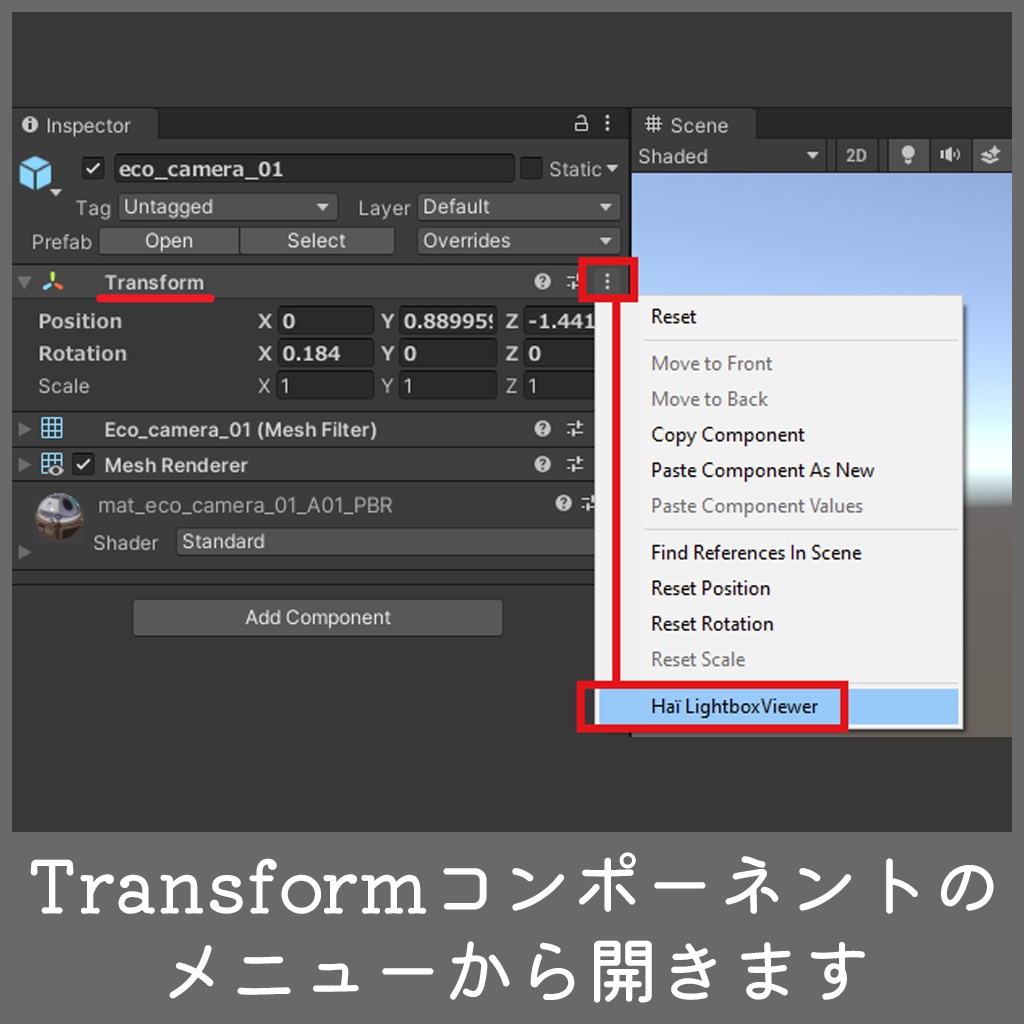
Task: Click Eco_camera_01 (Mesh Filter) header text
Action: (241, 430)
